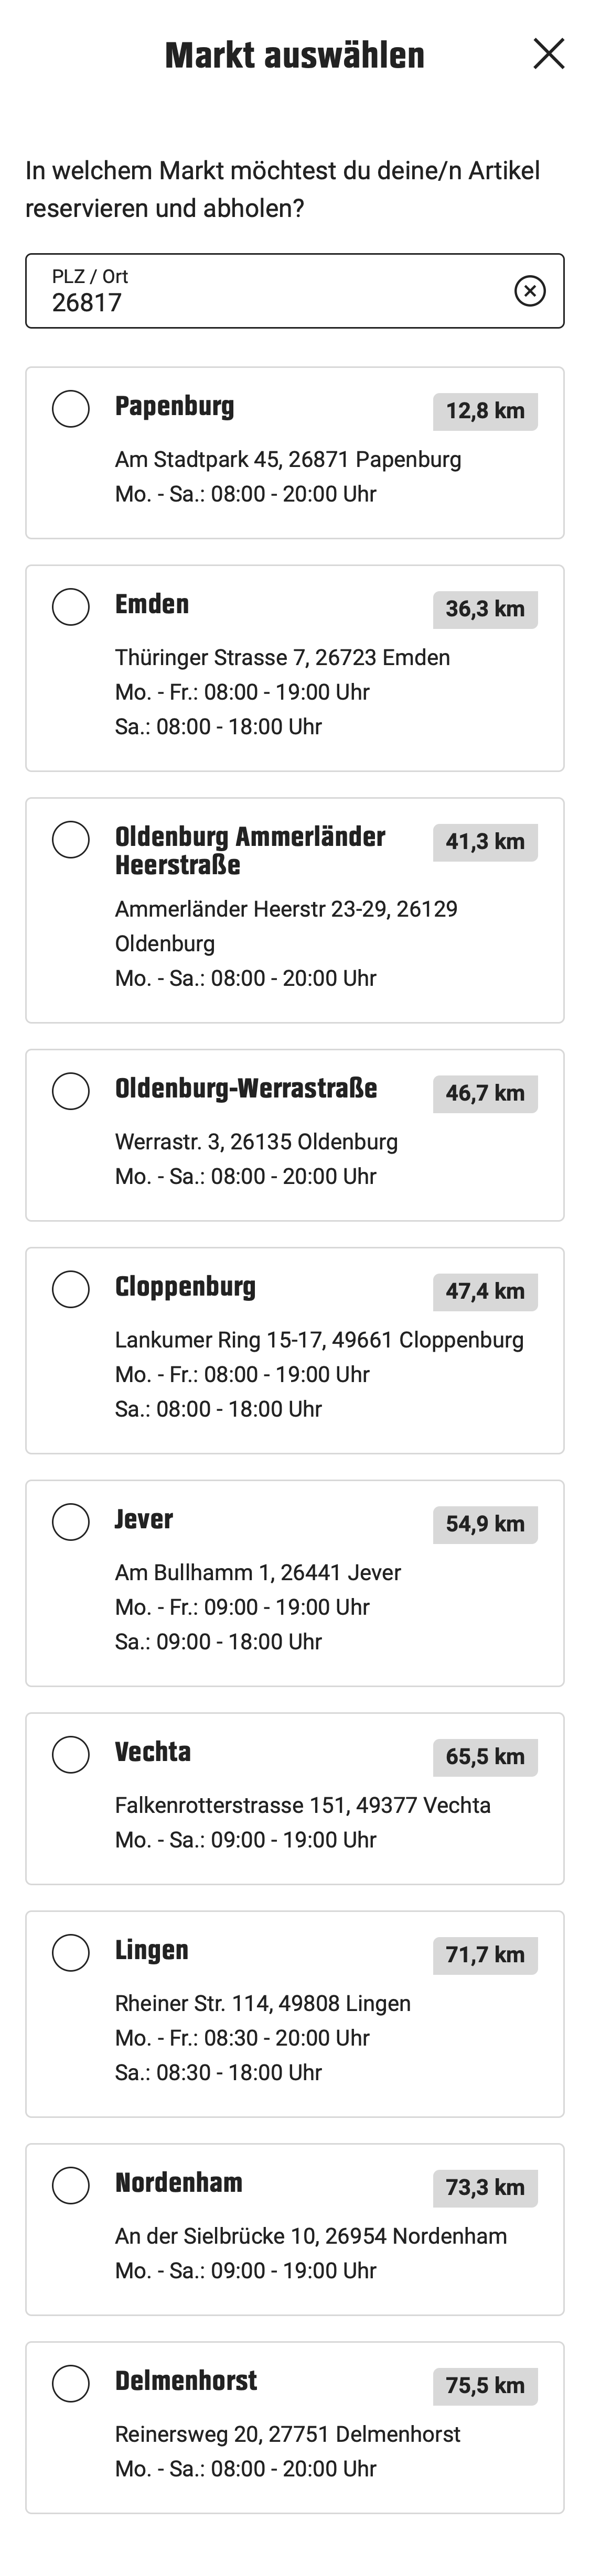Clear the PLZ / Ort field
590x2576 pixels.
tap(529, 291)
